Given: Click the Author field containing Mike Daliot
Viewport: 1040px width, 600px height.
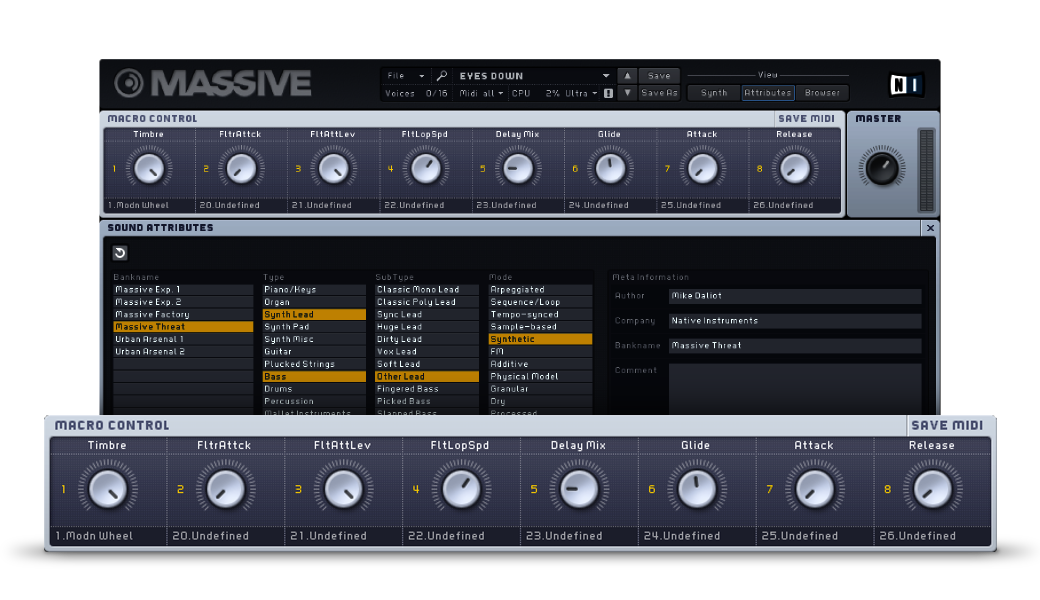Looking at the screenshot, I should 795,296.
